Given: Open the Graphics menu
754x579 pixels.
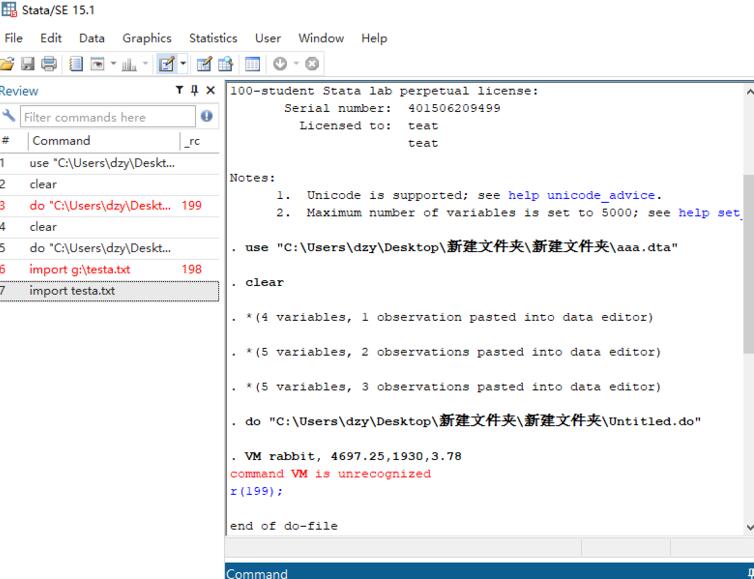Looking at the screenshot, I should pos(147,38).
